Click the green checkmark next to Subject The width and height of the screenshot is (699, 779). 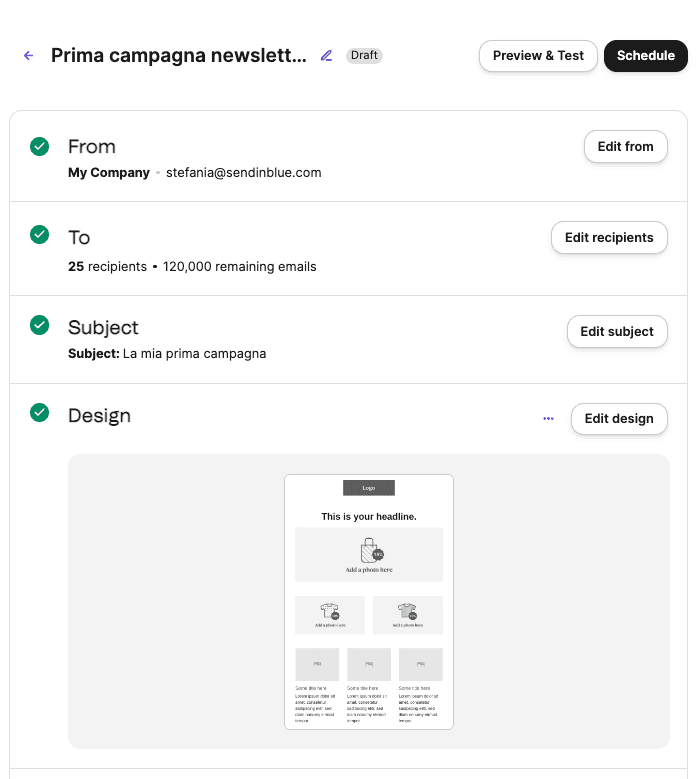[x=39, y=325]
